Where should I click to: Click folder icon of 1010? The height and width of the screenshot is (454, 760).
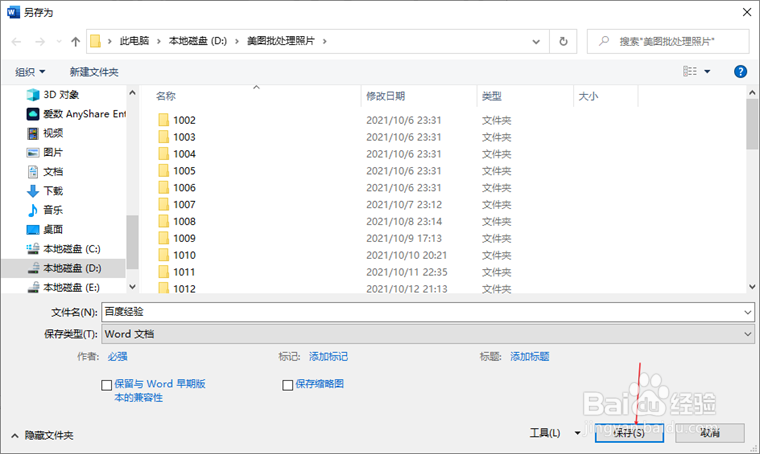click(x=163, y=255)
